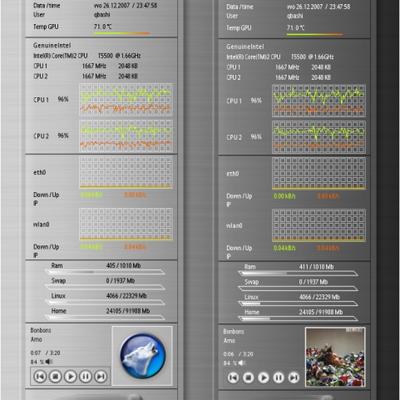Click the '0.00 kB/s' eth0 download value in the dark panel
This screenshot has width=400, height=400.
(x=284, y=196)
